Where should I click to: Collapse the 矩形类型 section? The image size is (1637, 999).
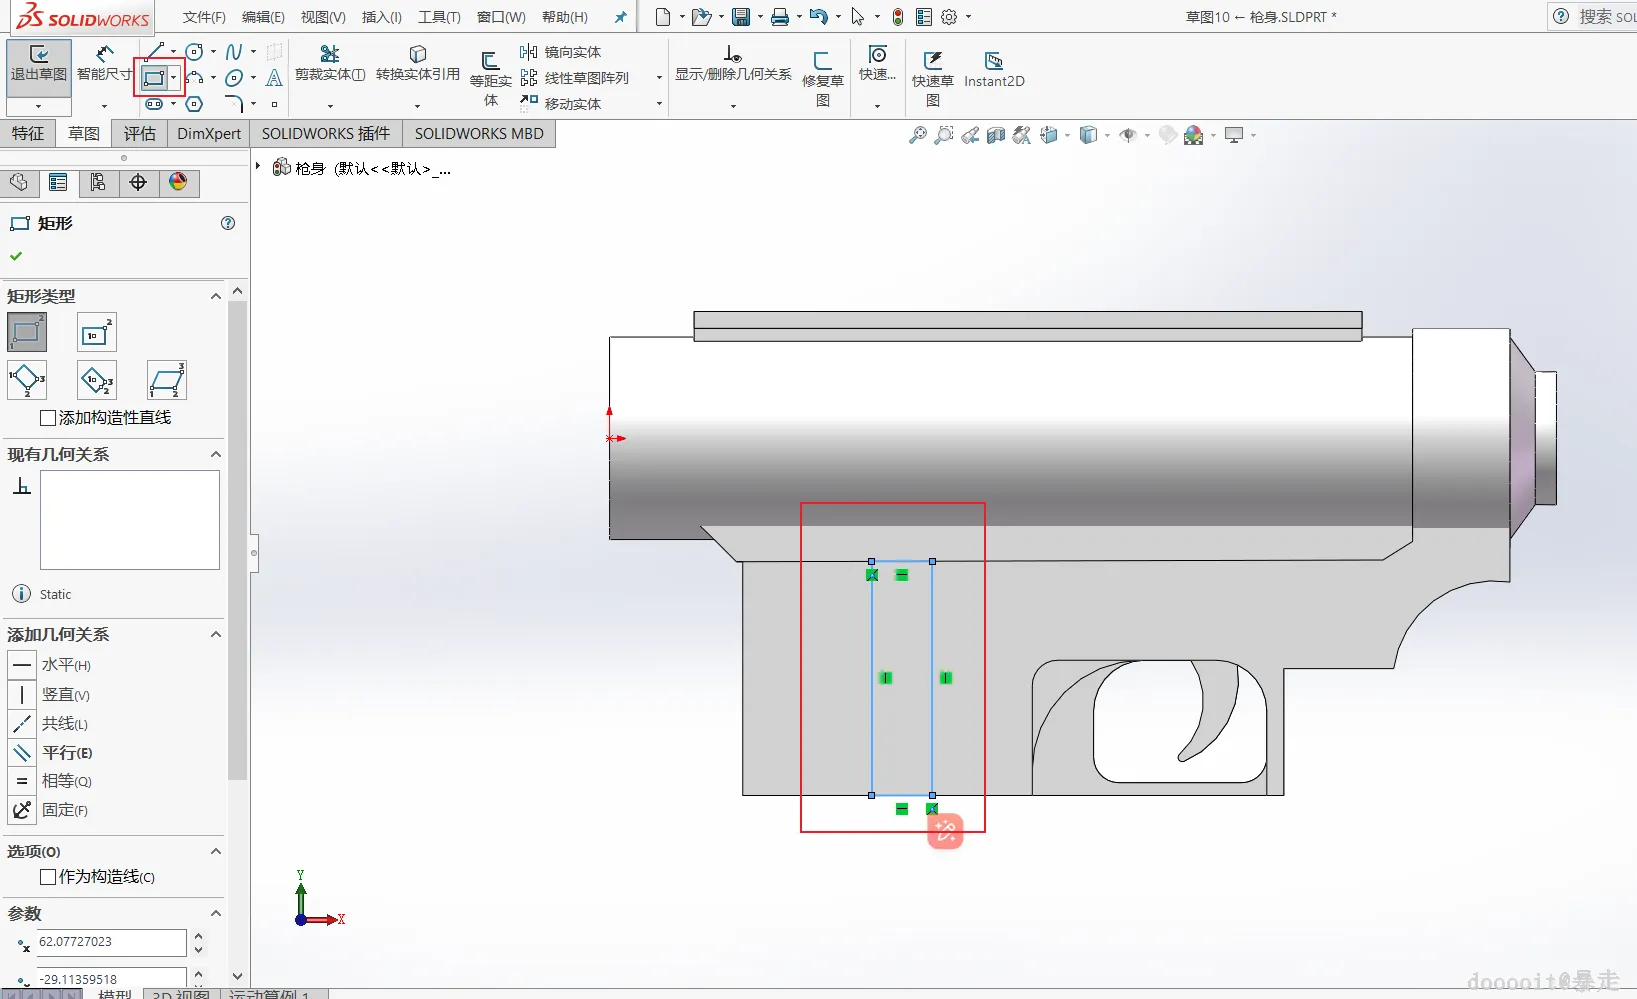(x=215, y=296)
